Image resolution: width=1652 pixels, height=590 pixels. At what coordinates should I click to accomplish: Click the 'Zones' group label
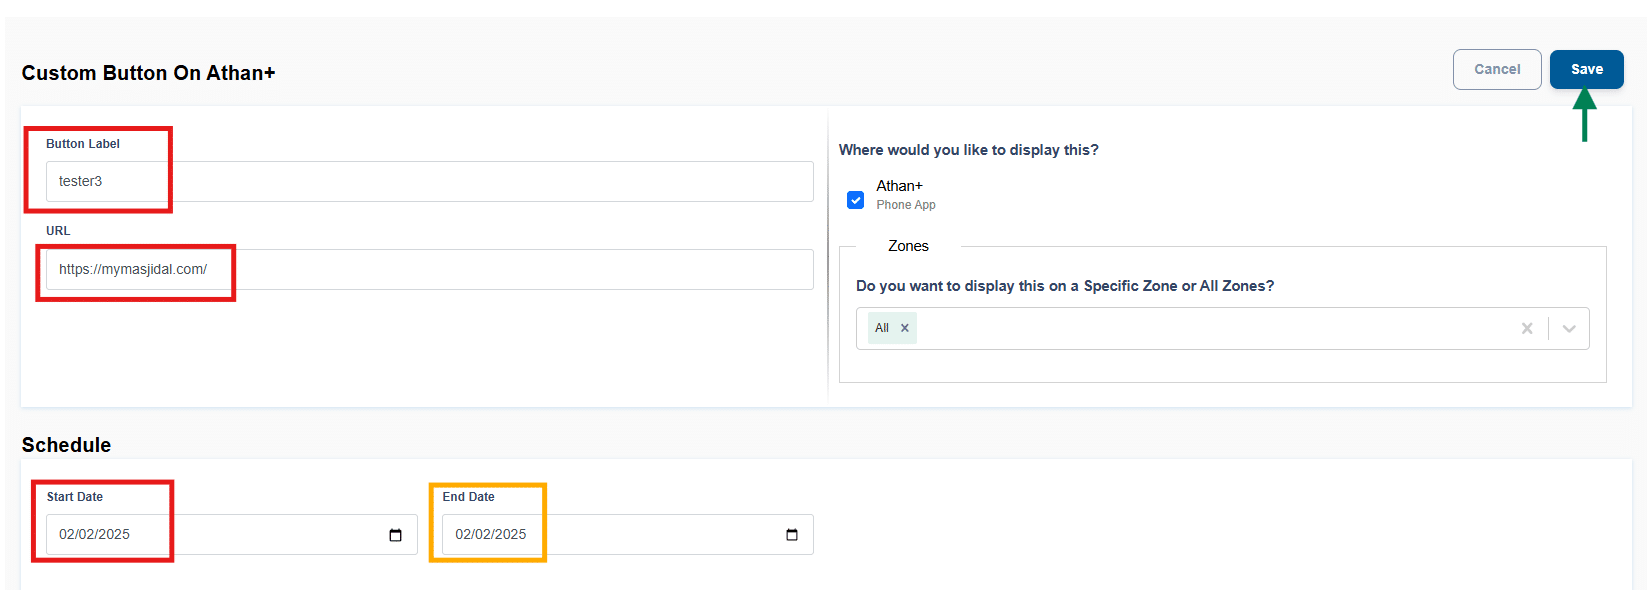908,246
